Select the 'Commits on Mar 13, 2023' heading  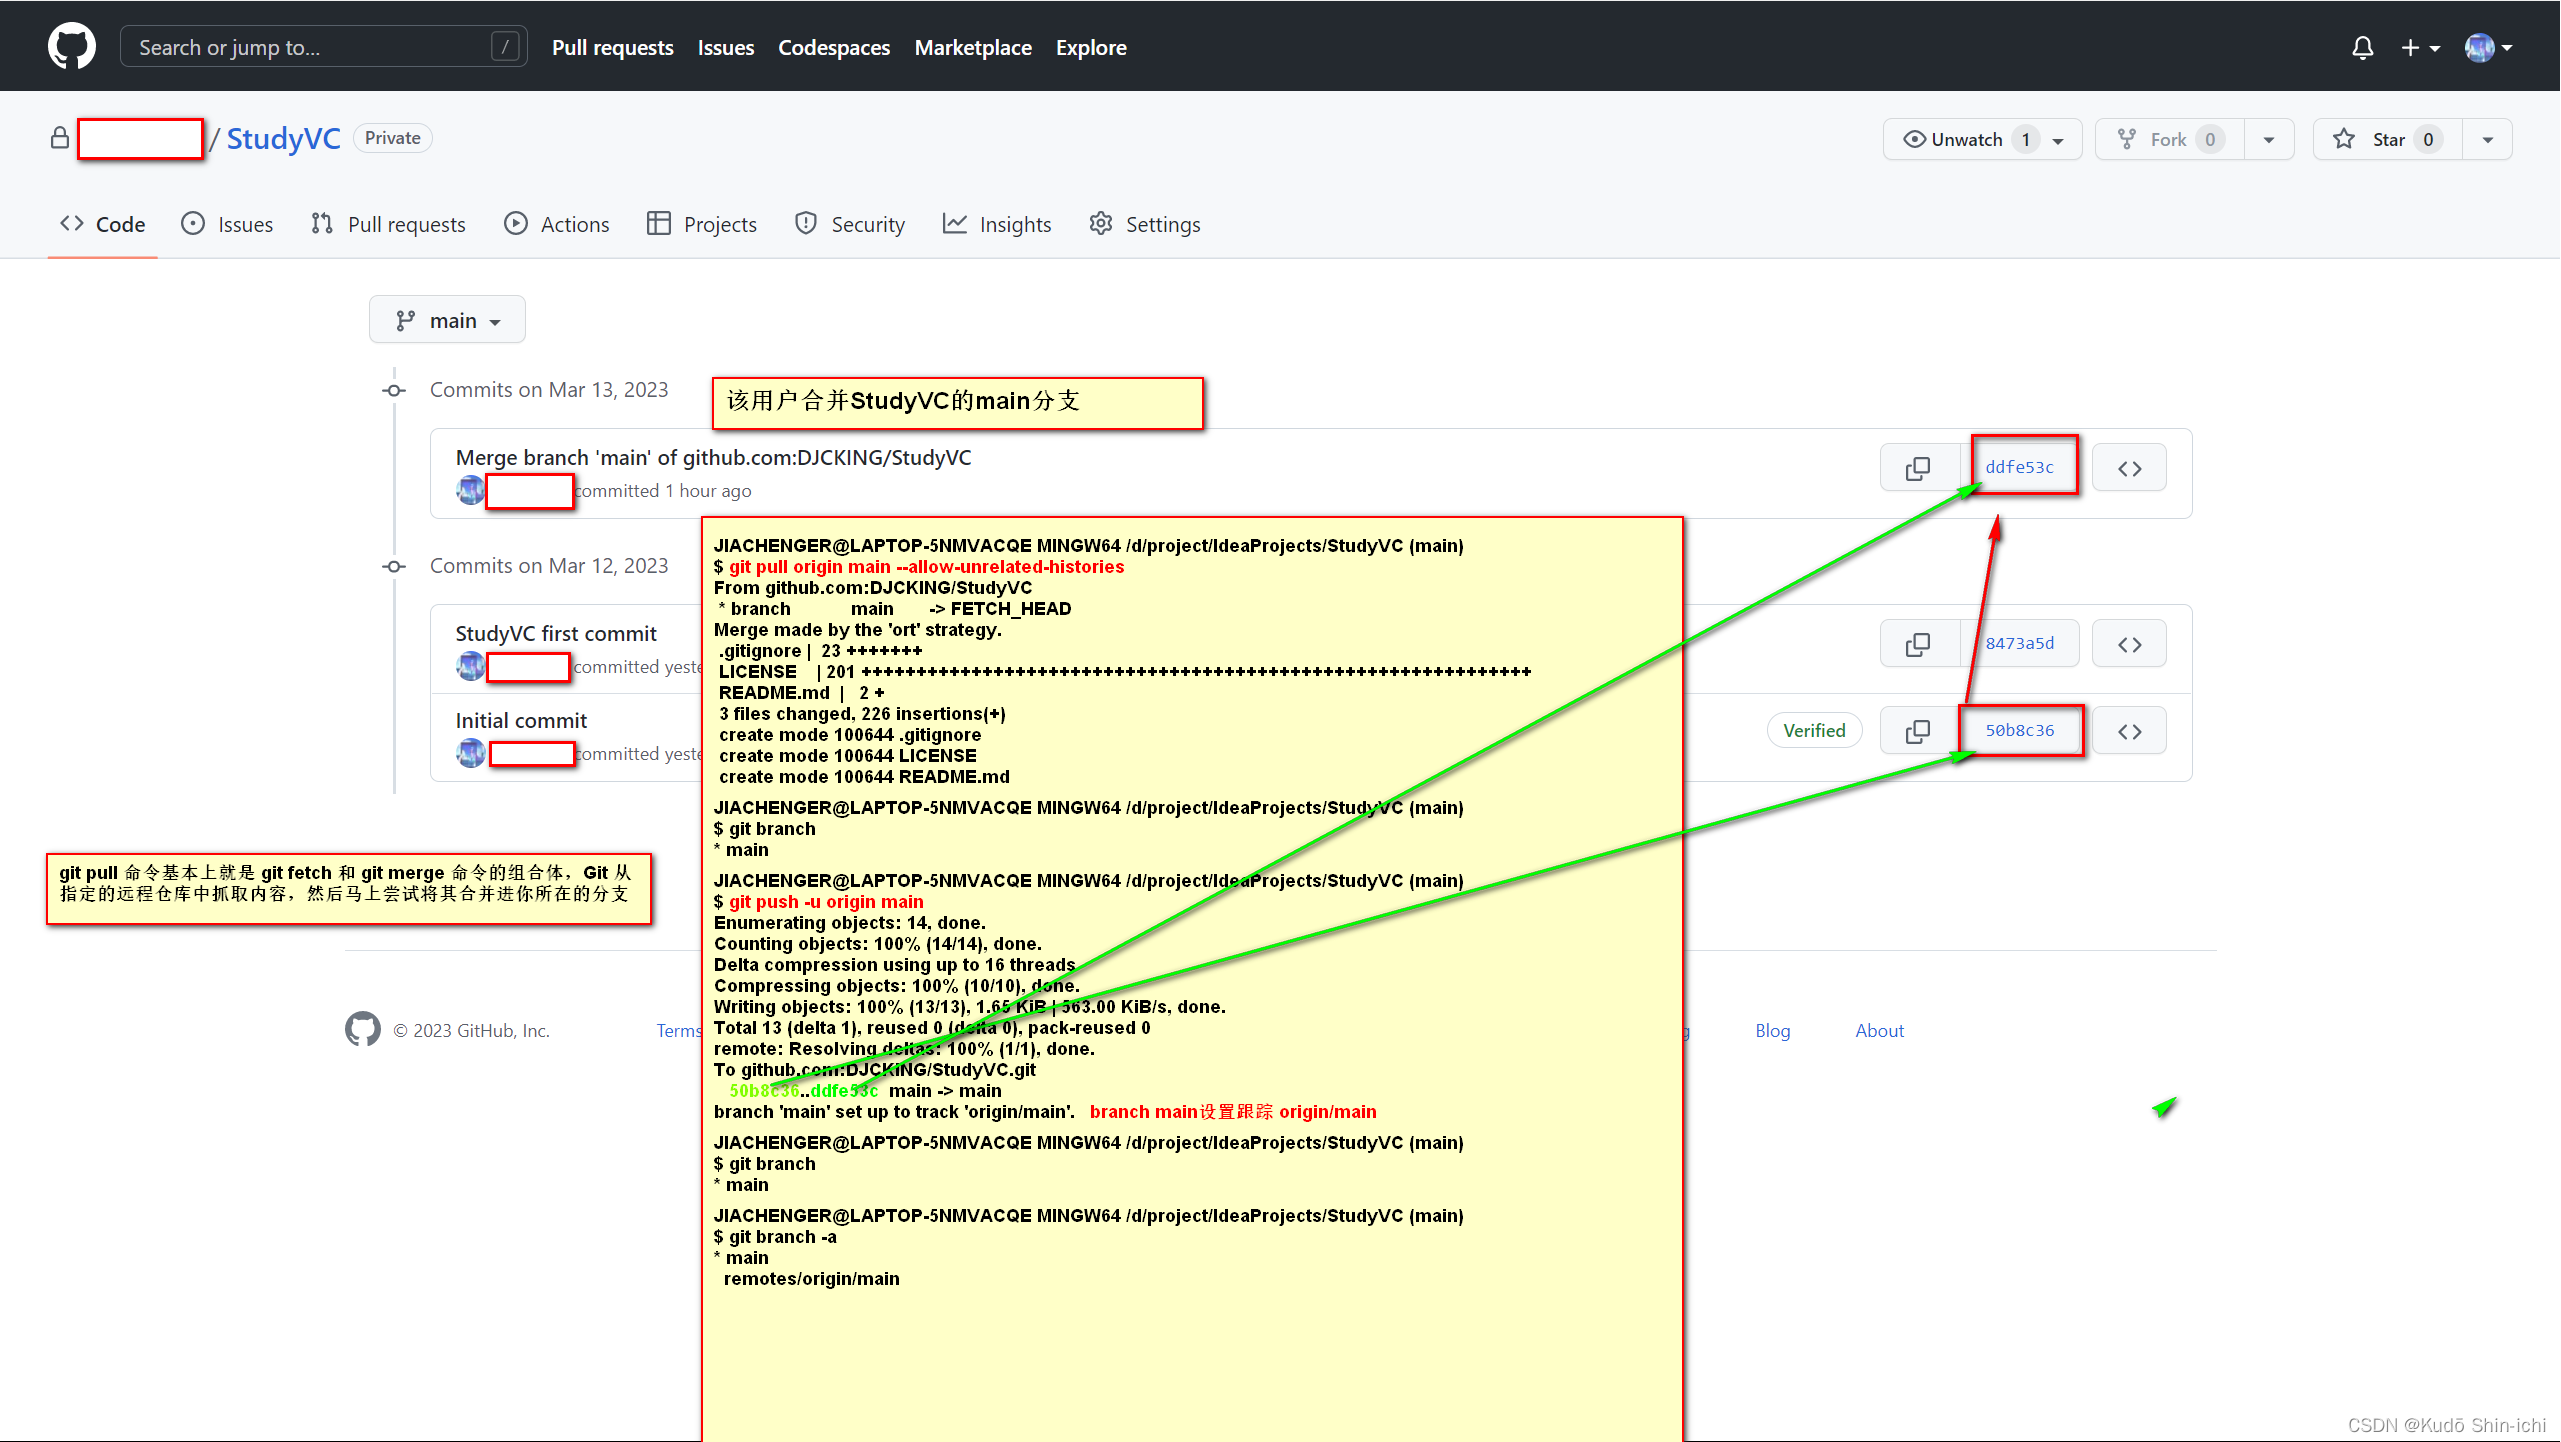549,389
